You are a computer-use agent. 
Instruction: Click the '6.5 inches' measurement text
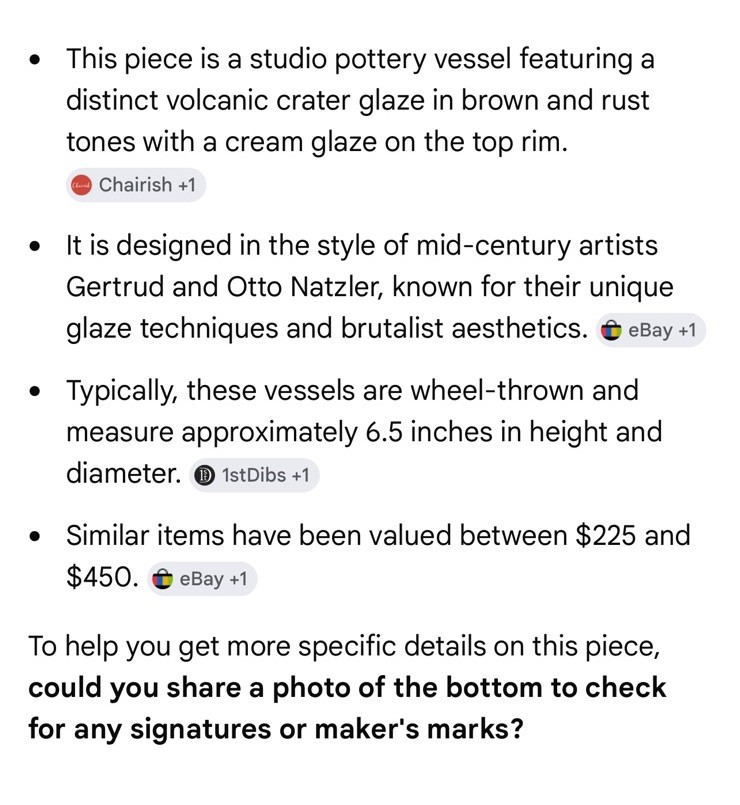pyautogui.click(x=429, y=432)
